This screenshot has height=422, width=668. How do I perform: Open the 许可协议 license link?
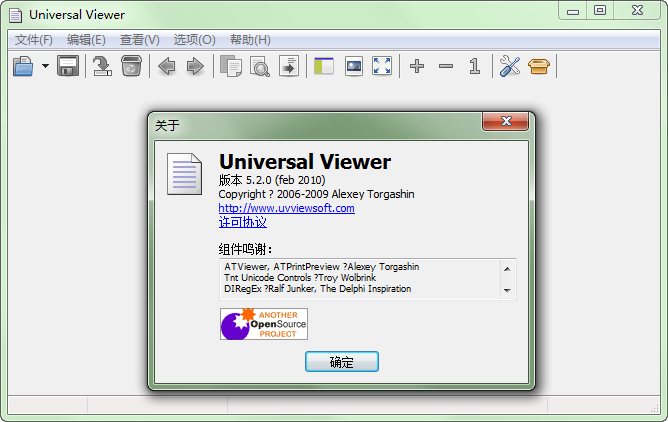click(242, 222)
